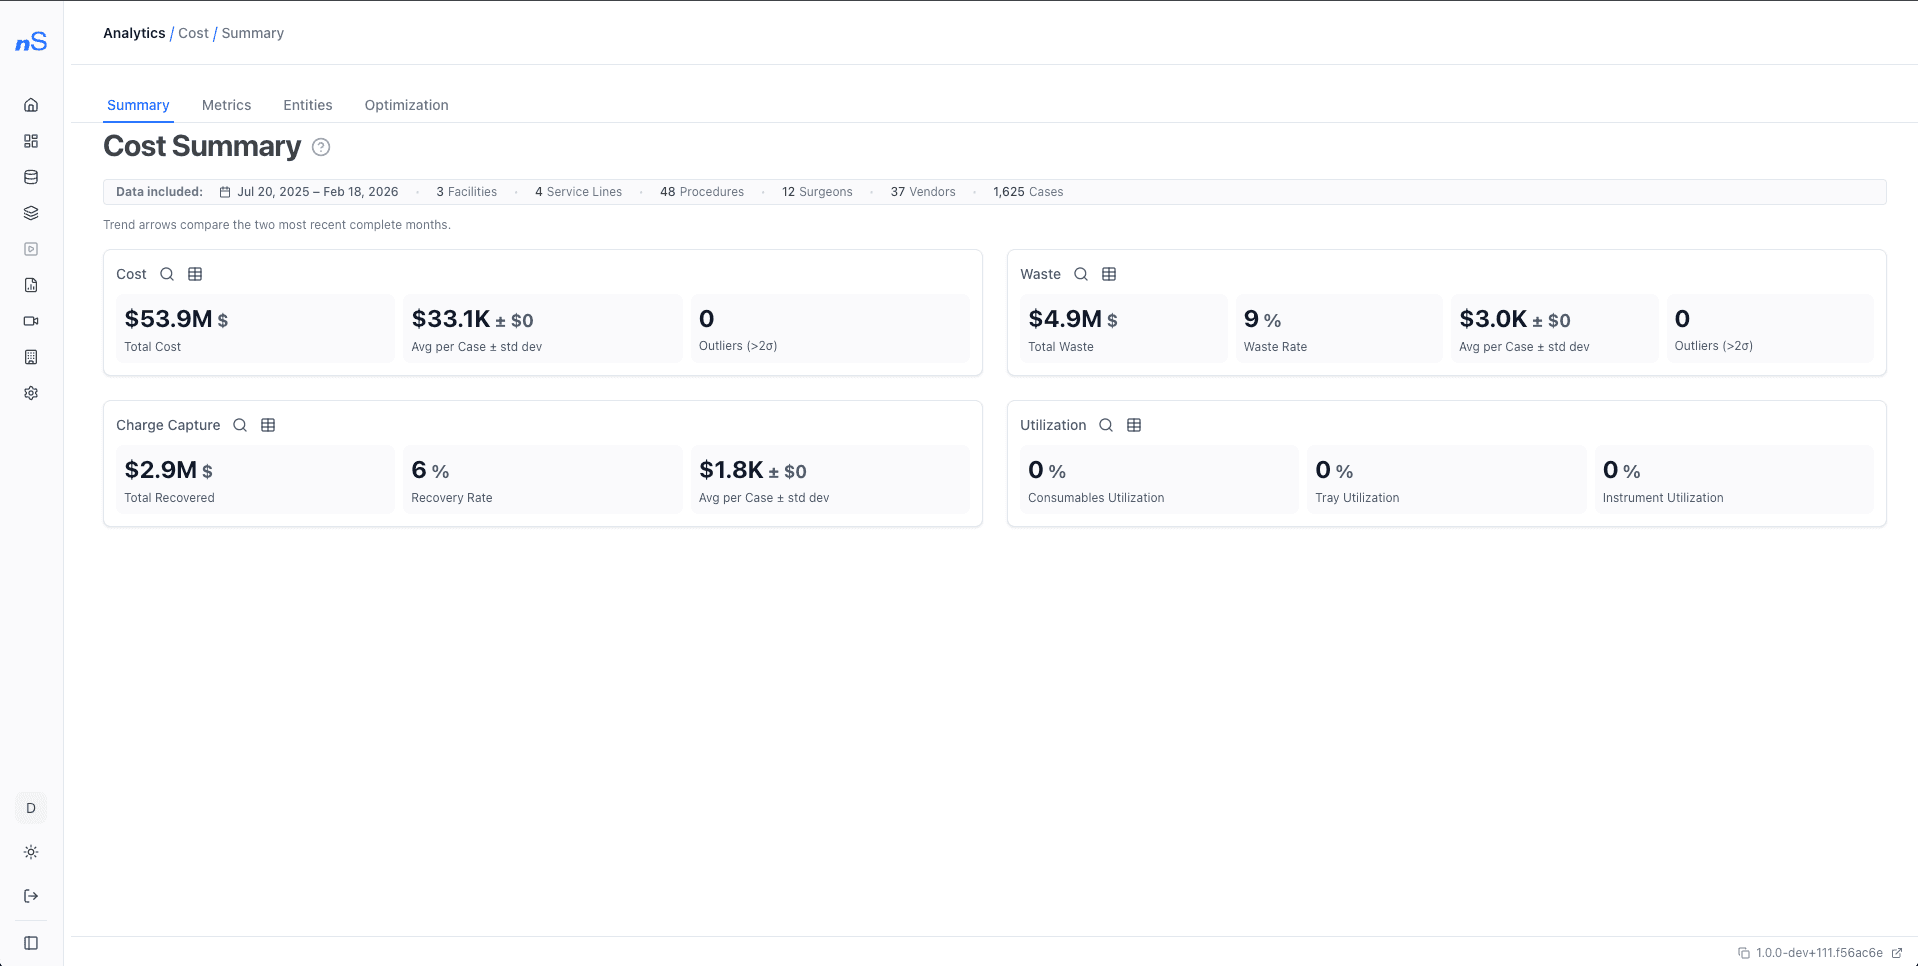Click the table icon in Charge Capture card

pos(268,425)
